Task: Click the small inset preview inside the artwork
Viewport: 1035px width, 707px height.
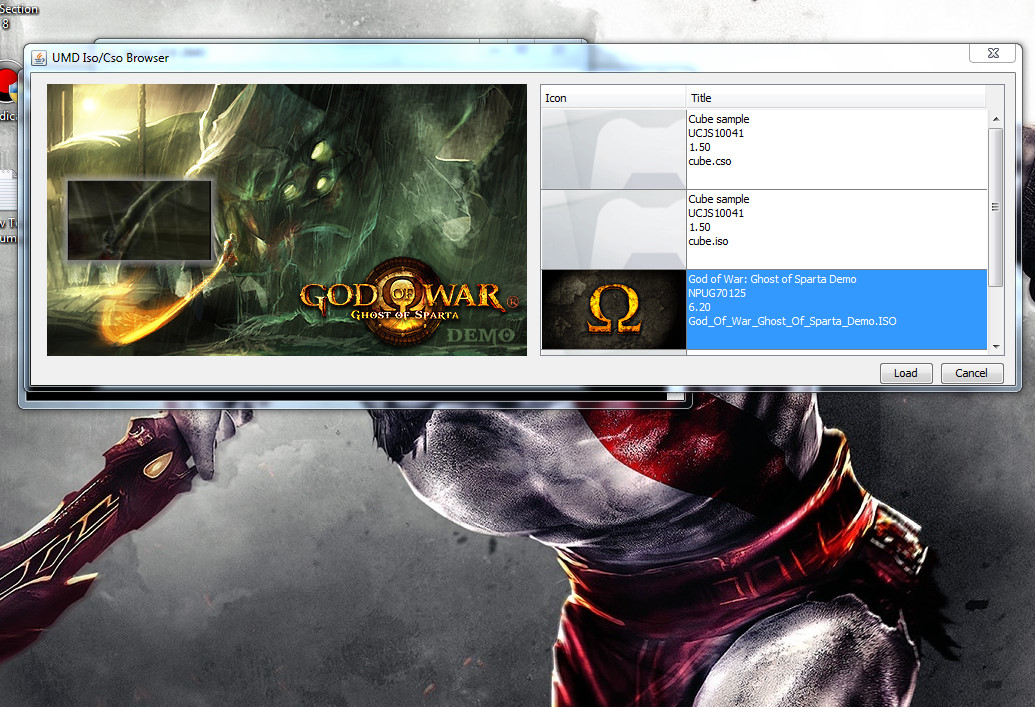Action: click(x=139, y=220)
